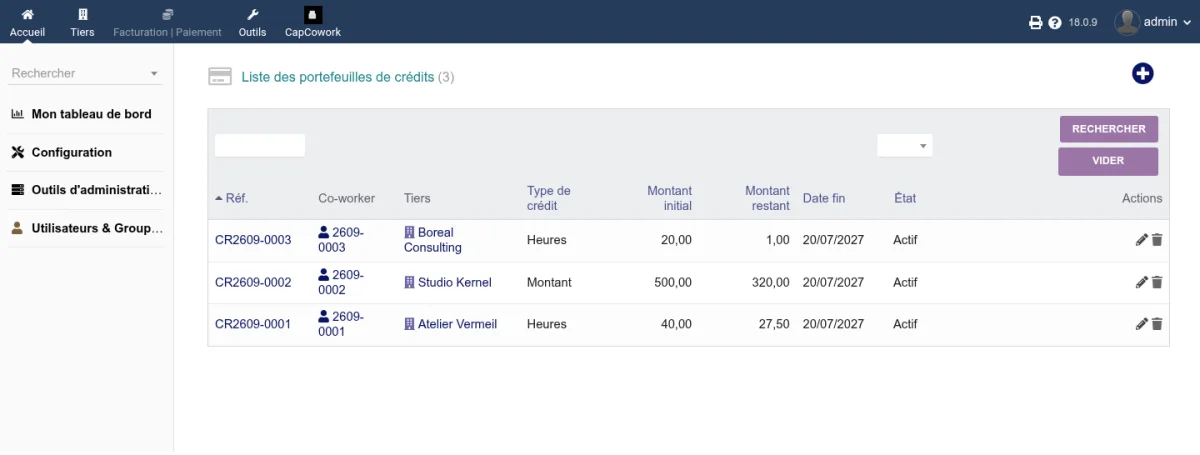Open the Facturation | Paiement menu
Viewport: 1200px width, 455px height.
168,22
